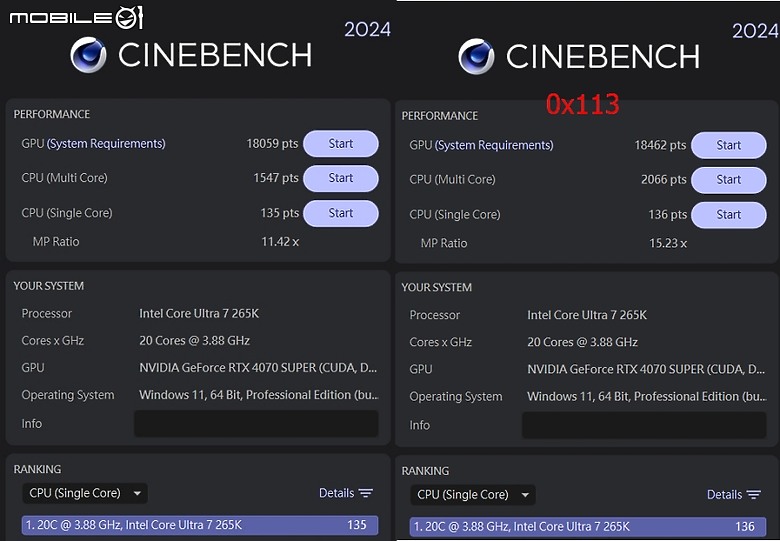Click the Details link in the right window ranking
Viewport: 780px width, 541px height.
click(x=724, y=494)
